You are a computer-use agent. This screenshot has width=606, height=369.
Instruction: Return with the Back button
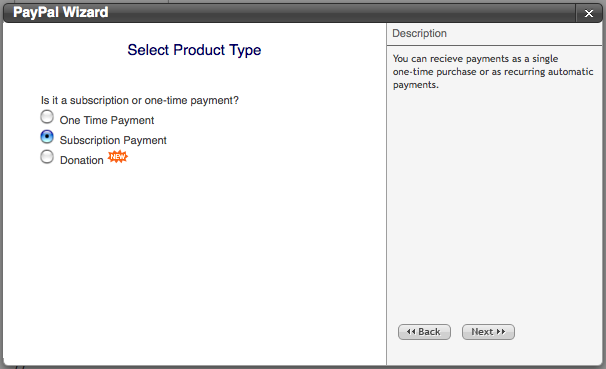424,332
